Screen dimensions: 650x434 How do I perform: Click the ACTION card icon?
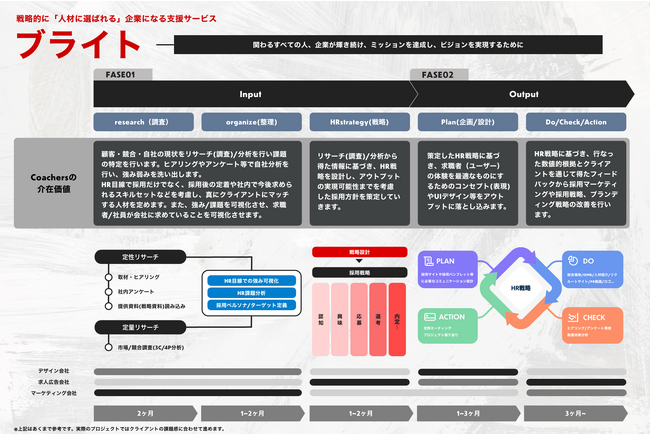(x=429, y=317)
